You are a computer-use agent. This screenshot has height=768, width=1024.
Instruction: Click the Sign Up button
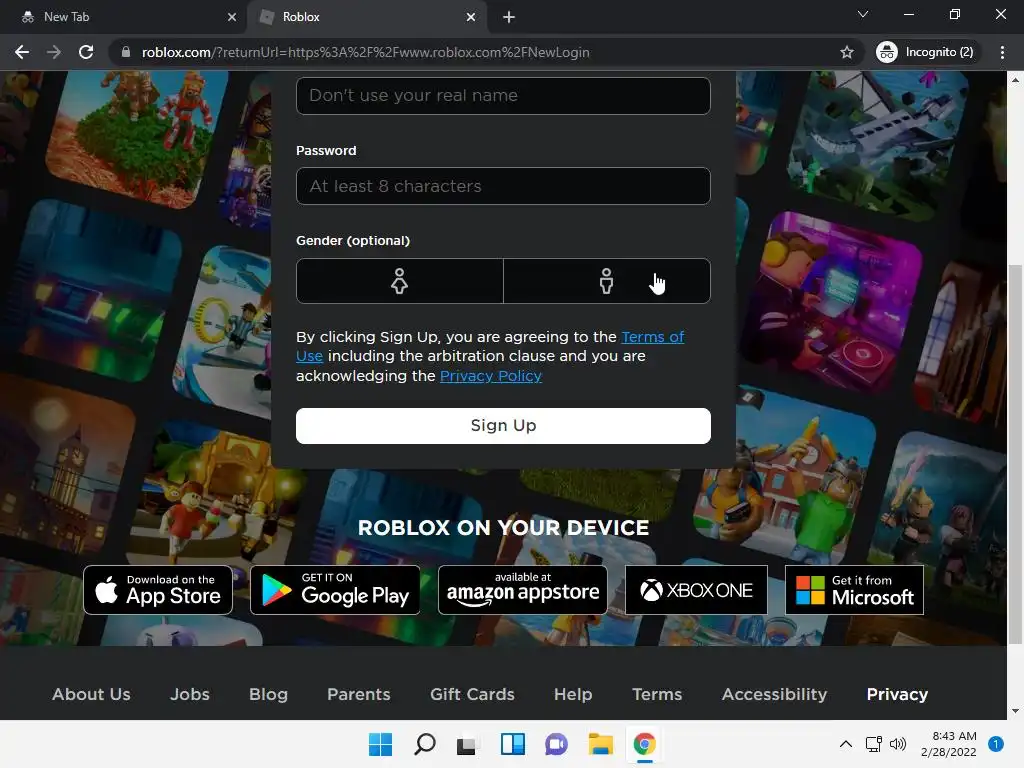[503, 426]
